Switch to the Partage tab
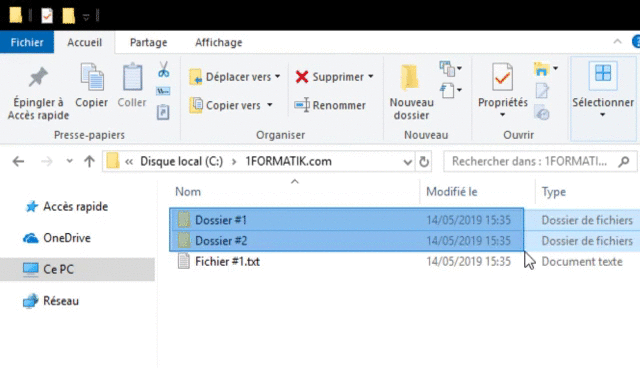The width and height of the screenshot is (640, 368). coord(149,42)
